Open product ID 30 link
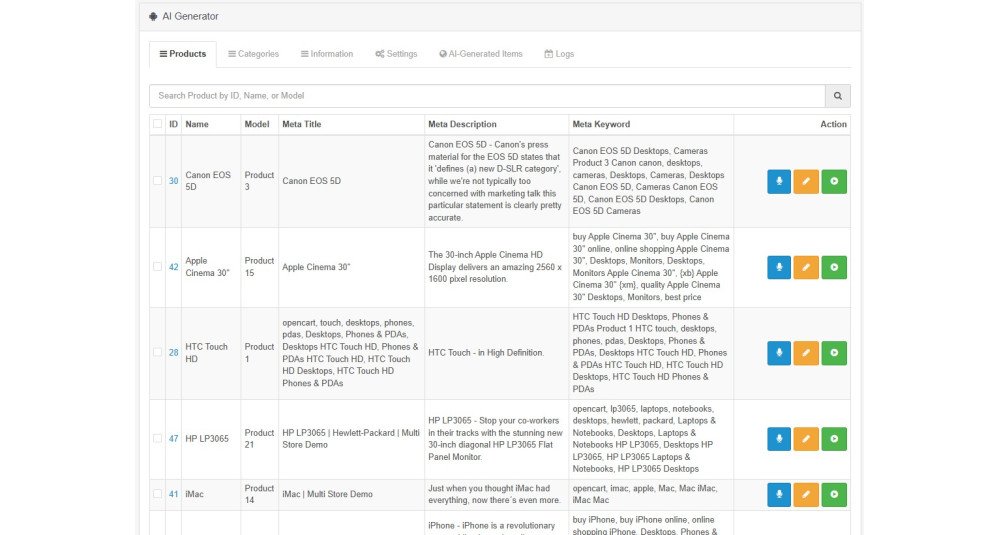Viewport: 1000px width, 535px height. tap(173, 181)
